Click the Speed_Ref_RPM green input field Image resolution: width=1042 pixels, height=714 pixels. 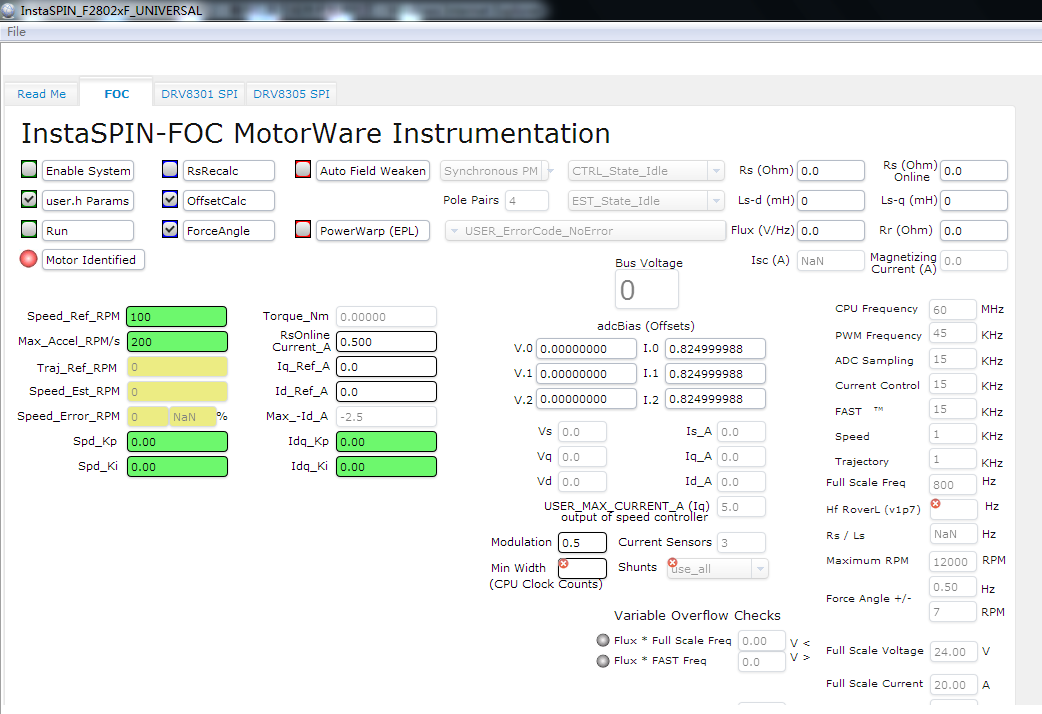[x=177, y=316]
